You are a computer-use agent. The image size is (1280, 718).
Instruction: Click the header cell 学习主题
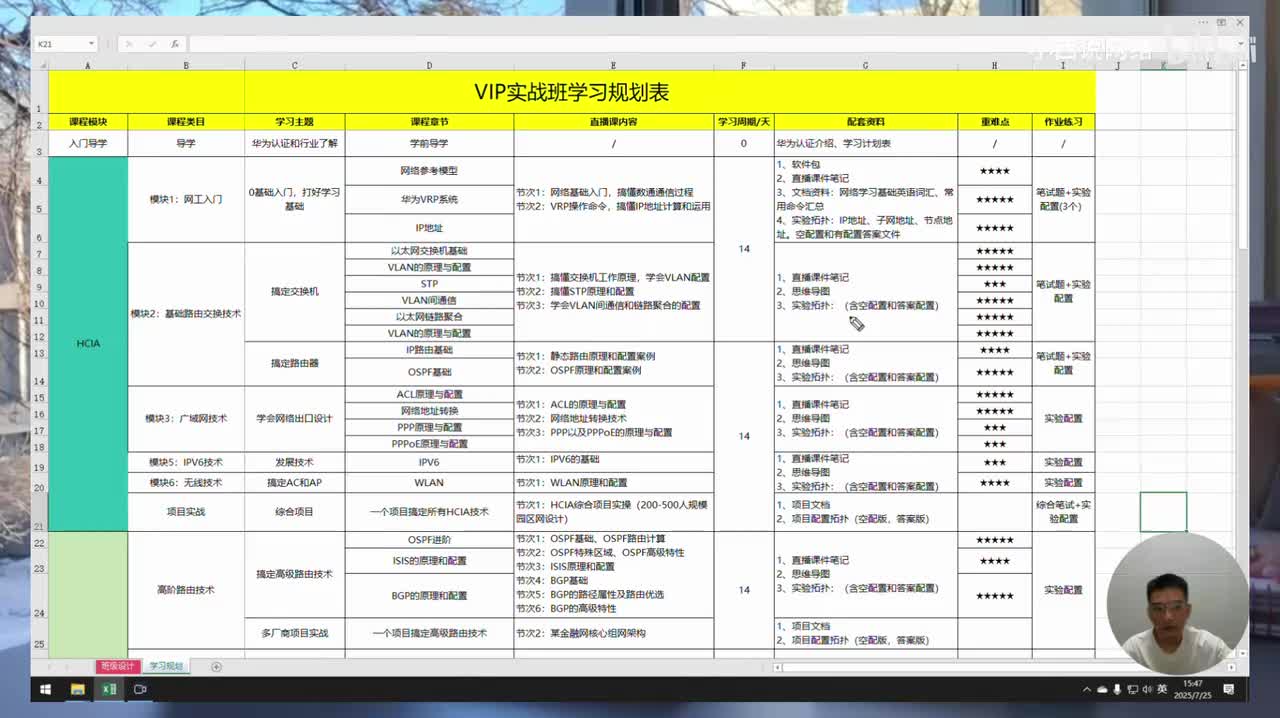(x=295, y=122)
